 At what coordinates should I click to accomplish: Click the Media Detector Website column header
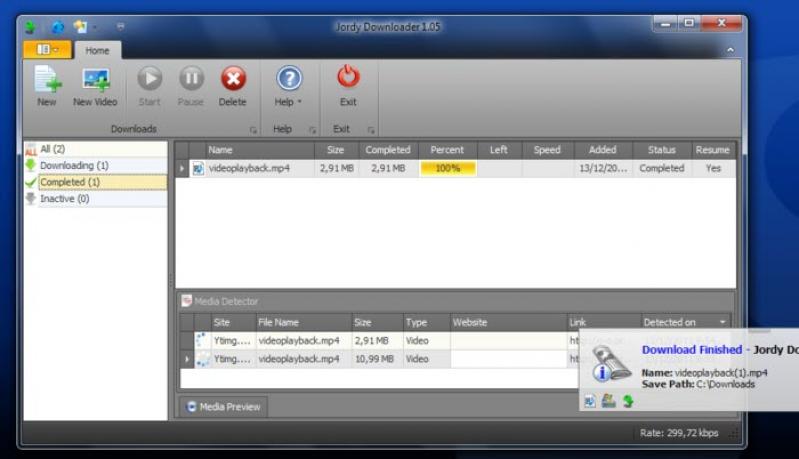[508, 322]
